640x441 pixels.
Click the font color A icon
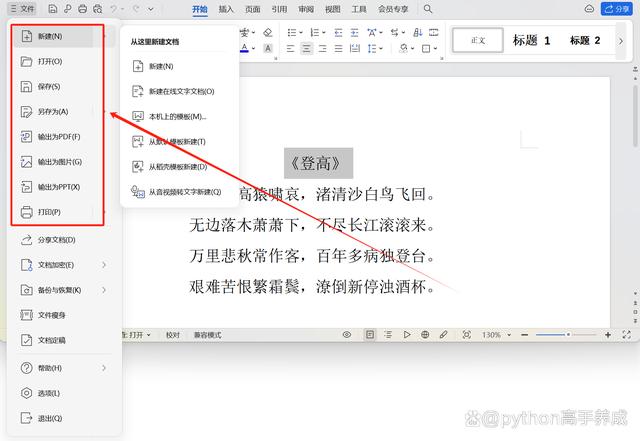244,48
